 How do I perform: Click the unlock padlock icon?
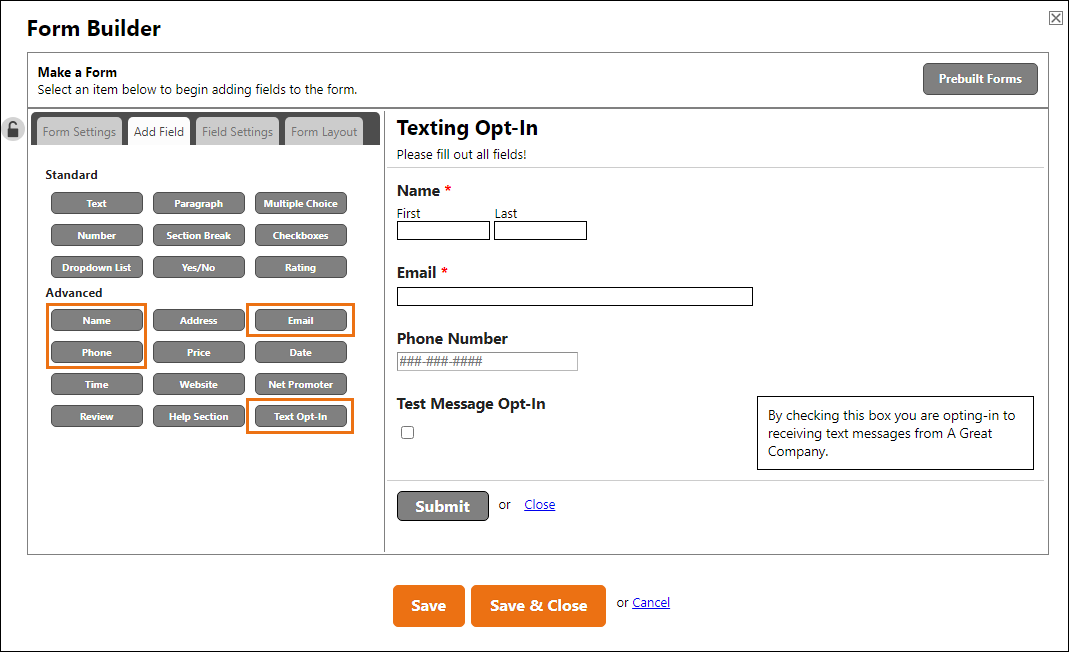[x=13, y=129]
